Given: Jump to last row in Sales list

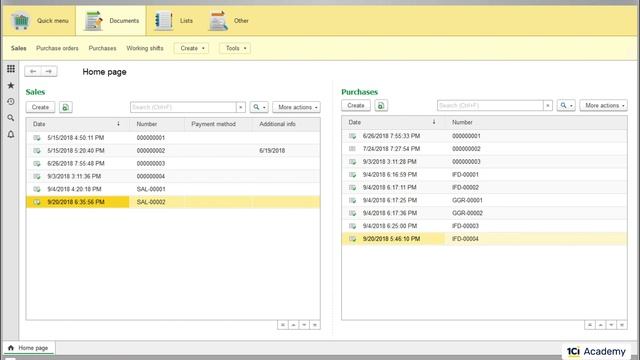Looking at the screenshot, I should (x=315, y=325).
